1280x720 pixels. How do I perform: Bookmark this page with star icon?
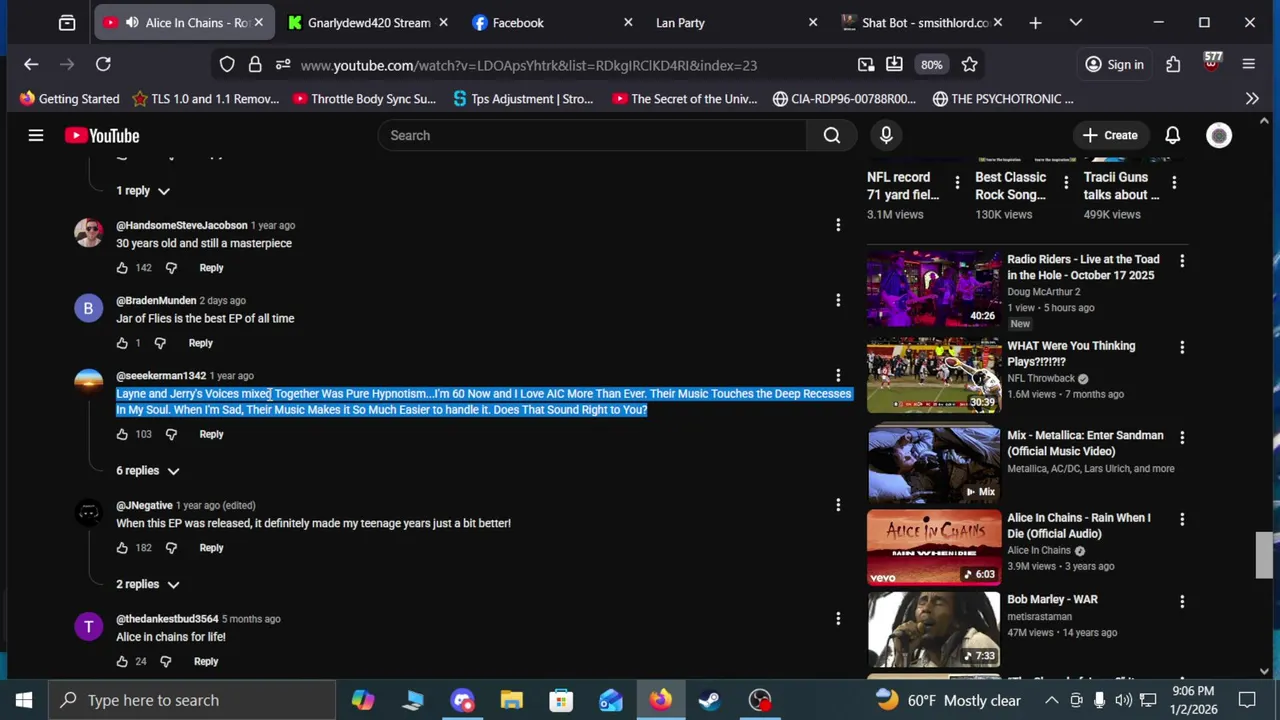(969, 65)
